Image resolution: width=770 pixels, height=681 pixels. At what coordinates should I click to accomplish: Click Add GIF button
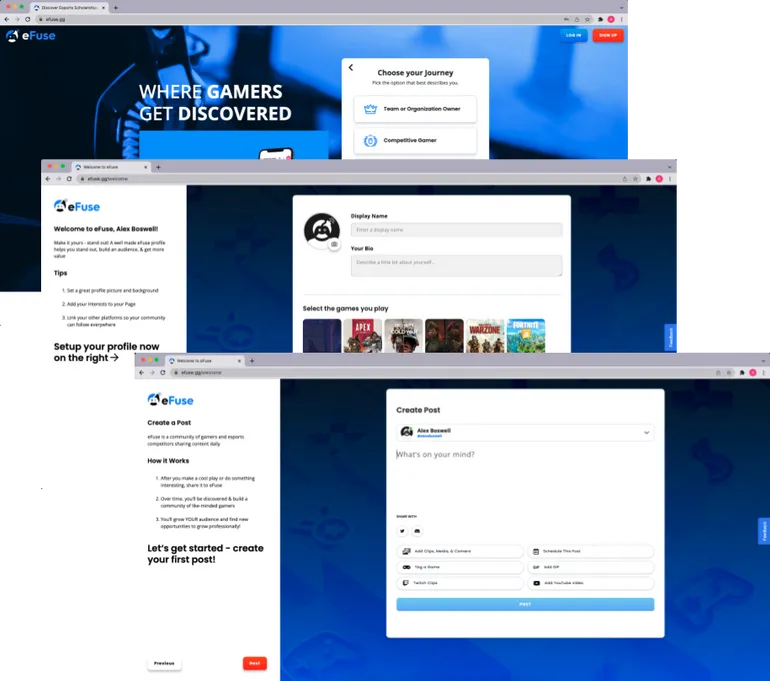pyautogui.click(x=591, y=567)
